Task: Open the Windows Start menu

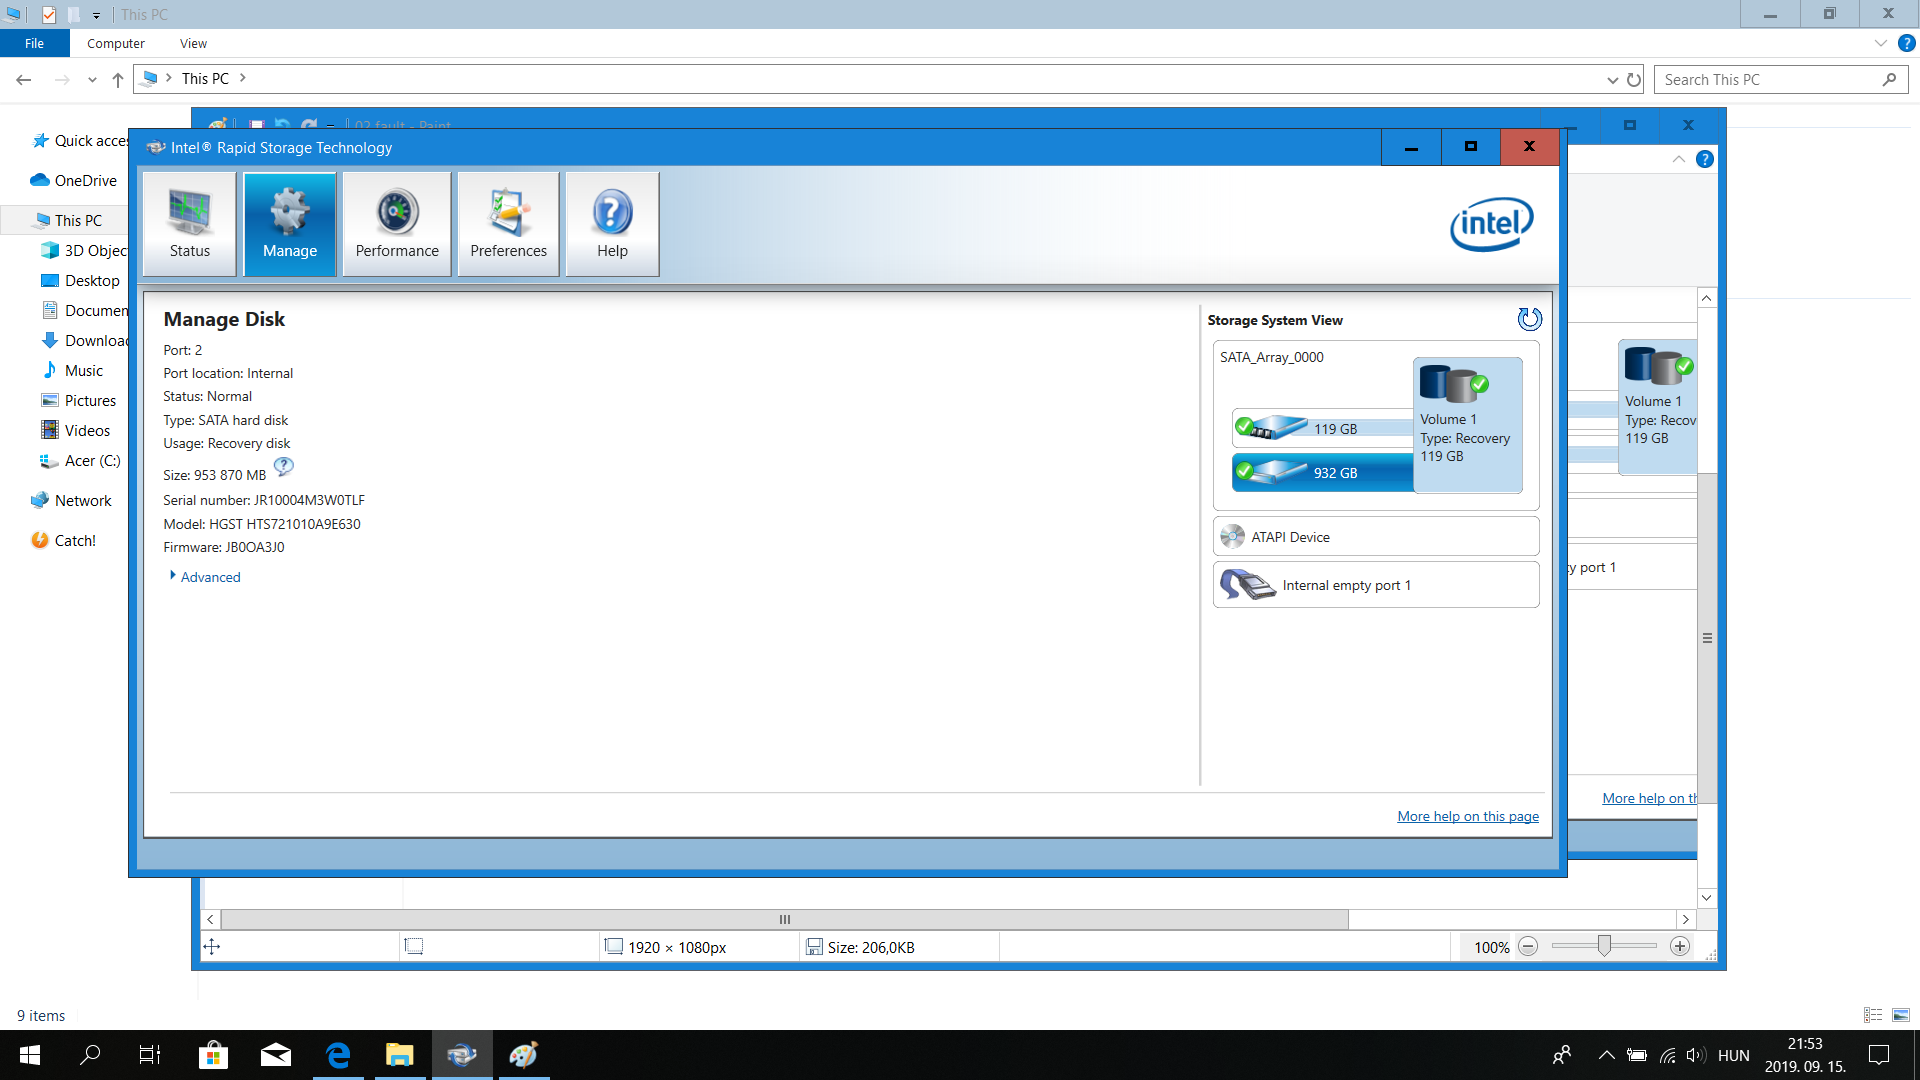Action: [30, 1055]
